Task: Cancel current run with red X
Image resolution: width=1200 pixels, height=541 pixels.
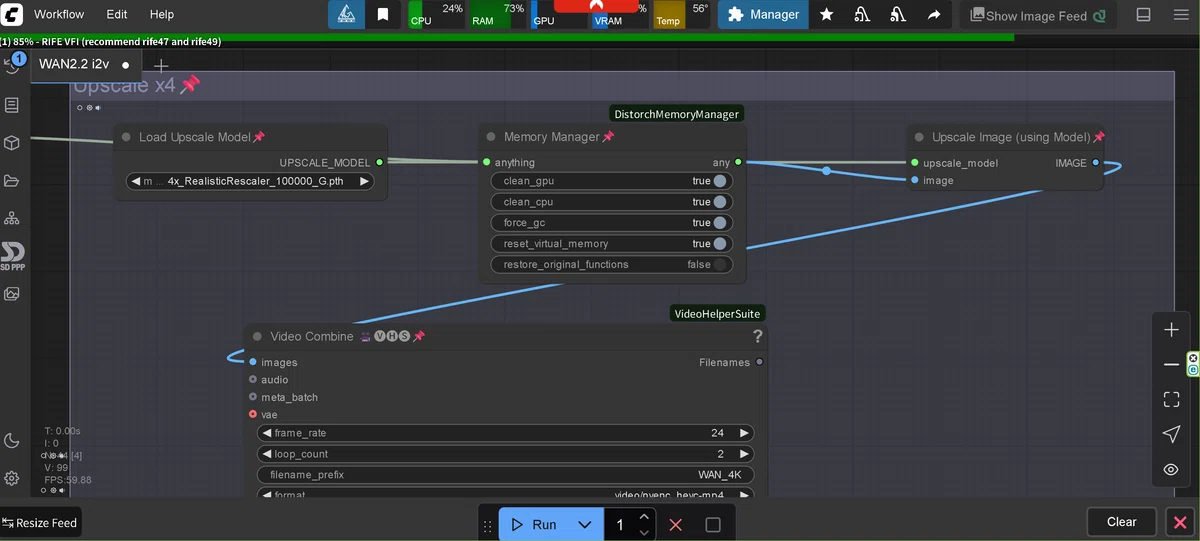Action: pyautogui.click(x=676, y=525)
